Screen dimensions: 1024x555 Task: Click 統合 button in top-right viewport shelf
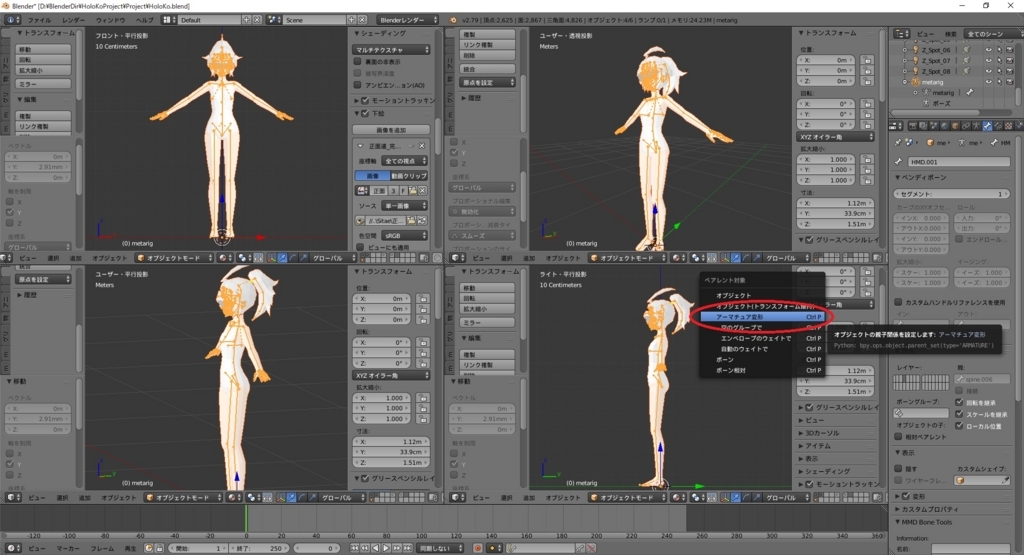click(x=488, y=69)
